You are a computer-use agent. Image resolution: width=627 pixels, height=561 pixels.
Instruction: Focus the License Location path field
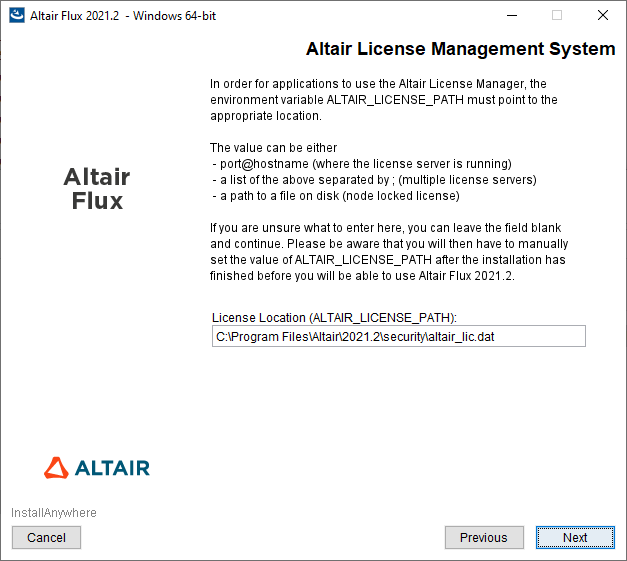point(398,337)
